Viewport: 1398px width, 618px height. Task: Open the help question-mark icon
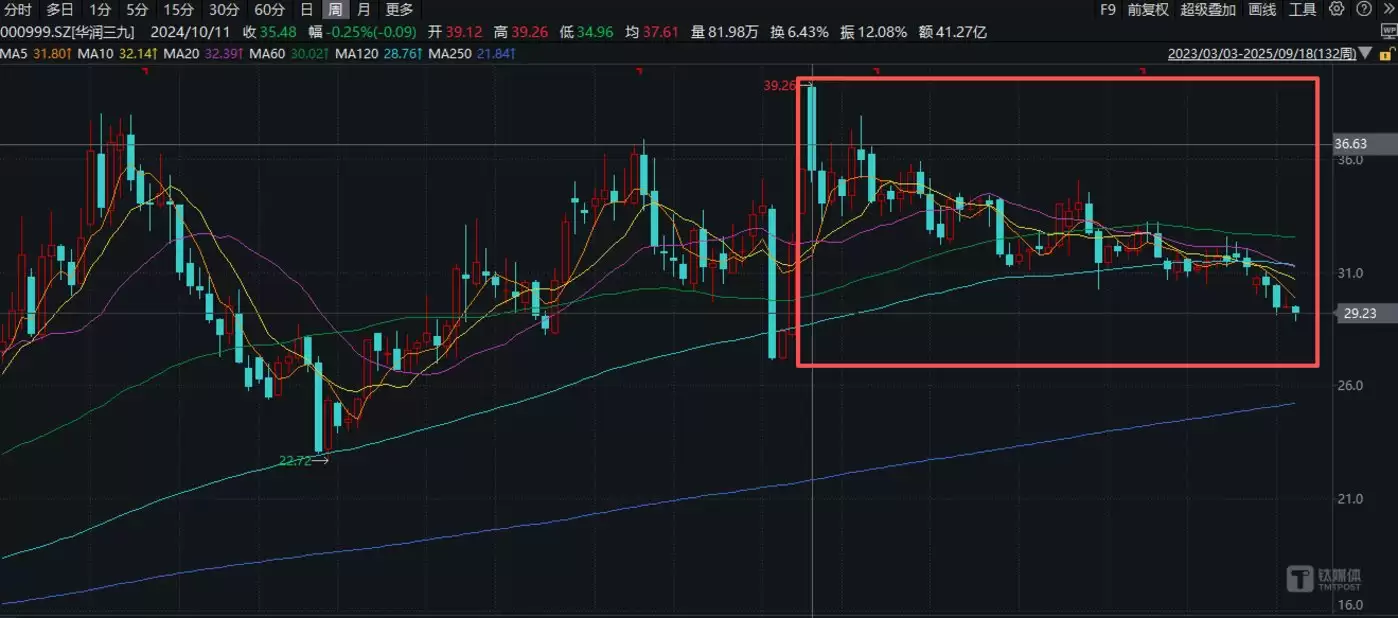[x=1364, y=9]
